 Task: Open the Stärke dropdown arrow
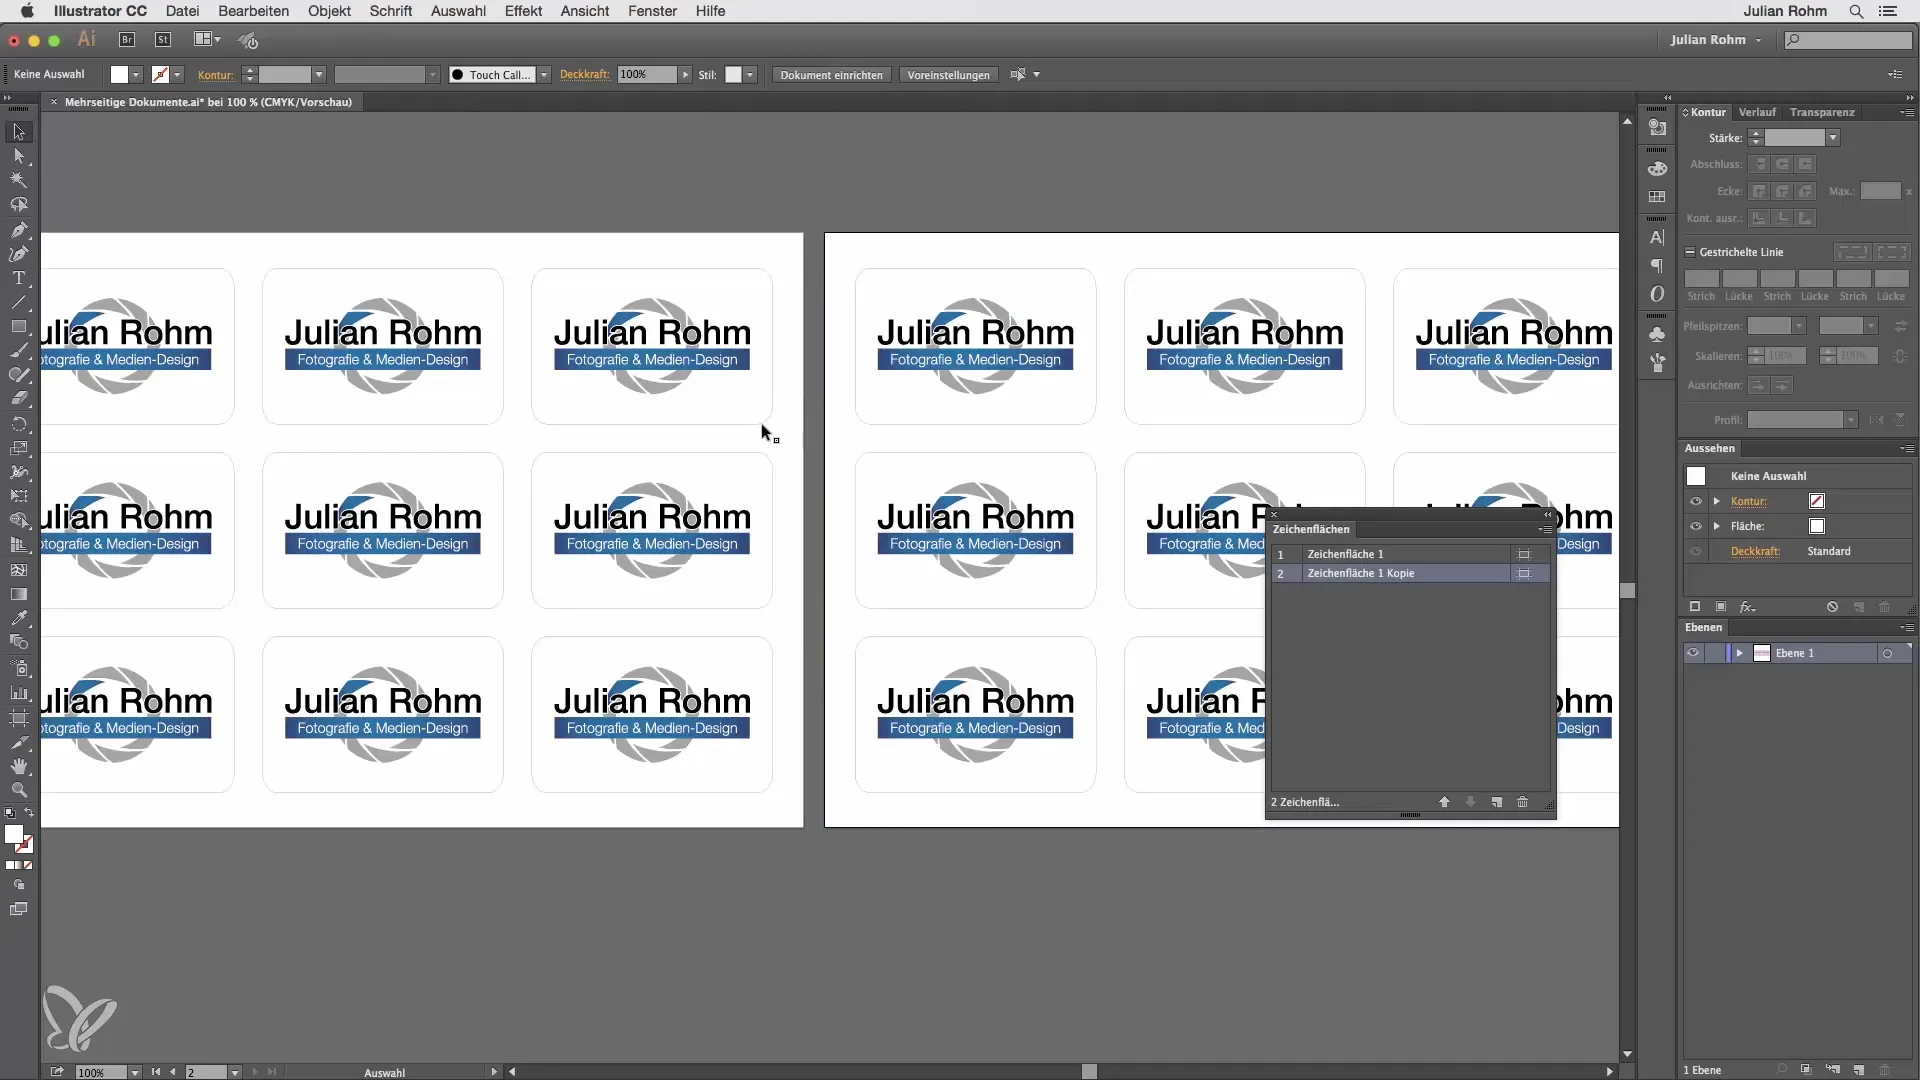click(1833, 138)
